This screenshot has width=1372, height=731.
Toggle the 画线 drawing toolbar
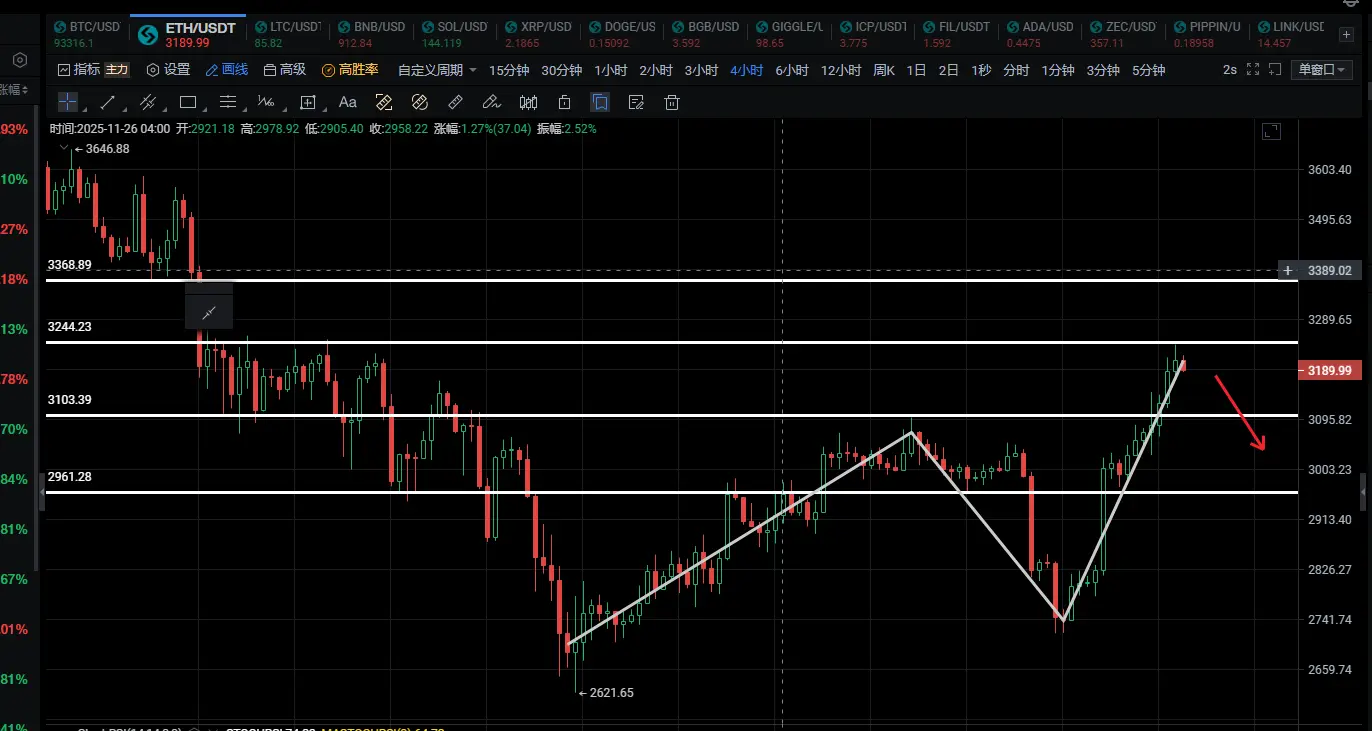pyautogui.click(x=227, y=70)
